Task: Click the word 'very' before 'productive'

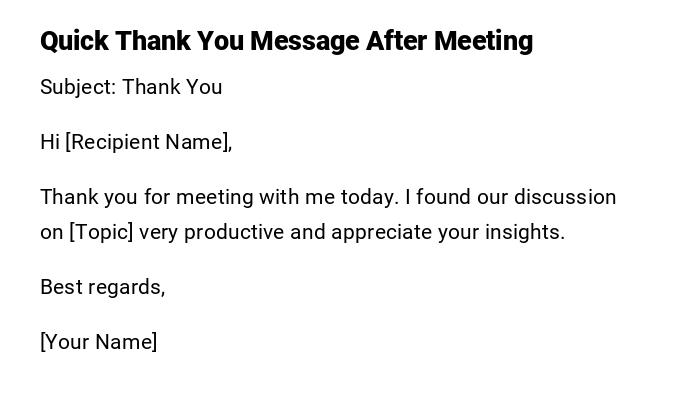Action: [x=158, y=233]
